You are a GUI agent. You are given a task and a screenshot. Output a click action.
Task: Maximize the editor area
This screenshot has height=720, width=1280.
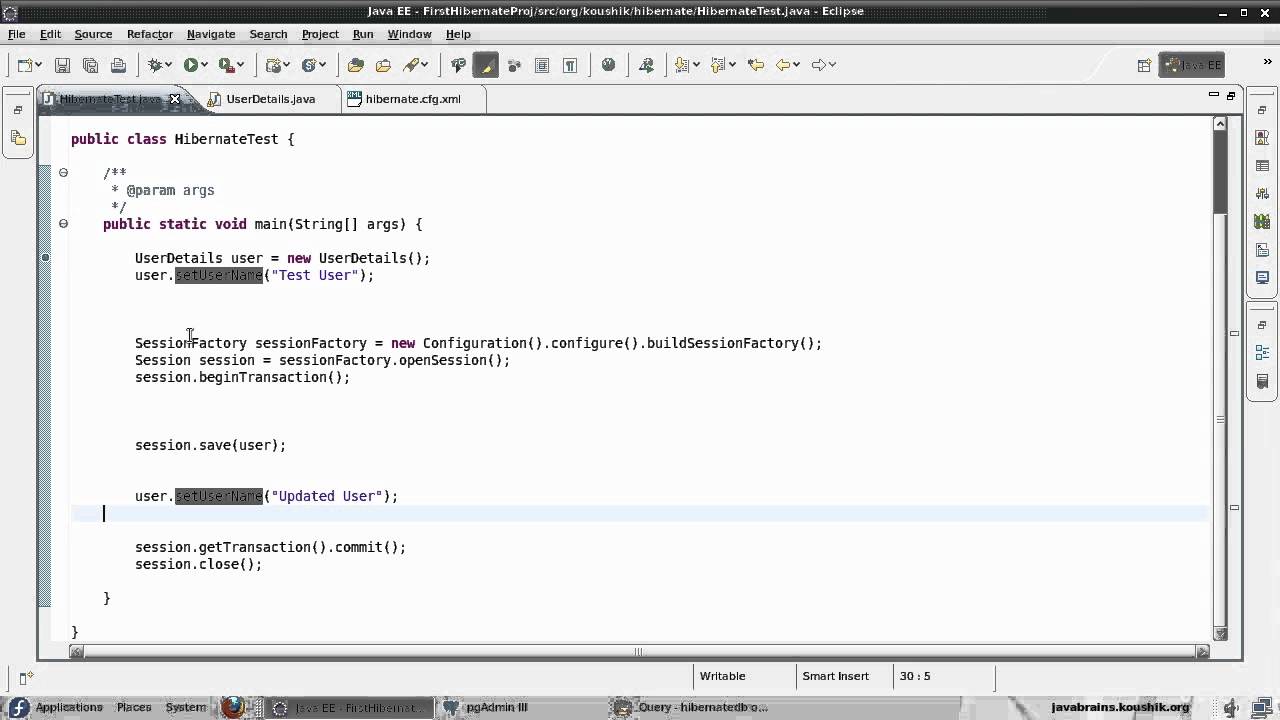coord(1231,95)
